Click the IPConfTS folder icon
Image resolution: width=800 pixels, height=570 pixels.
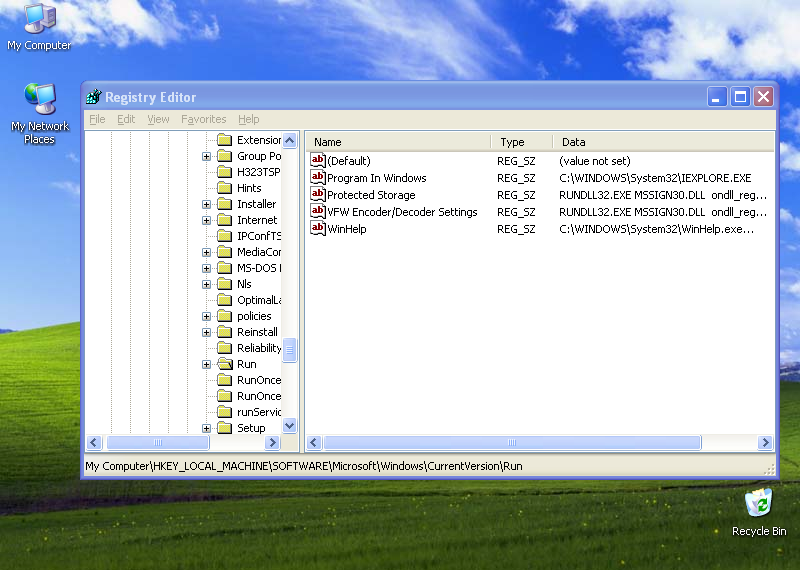[x=224, y=236]
